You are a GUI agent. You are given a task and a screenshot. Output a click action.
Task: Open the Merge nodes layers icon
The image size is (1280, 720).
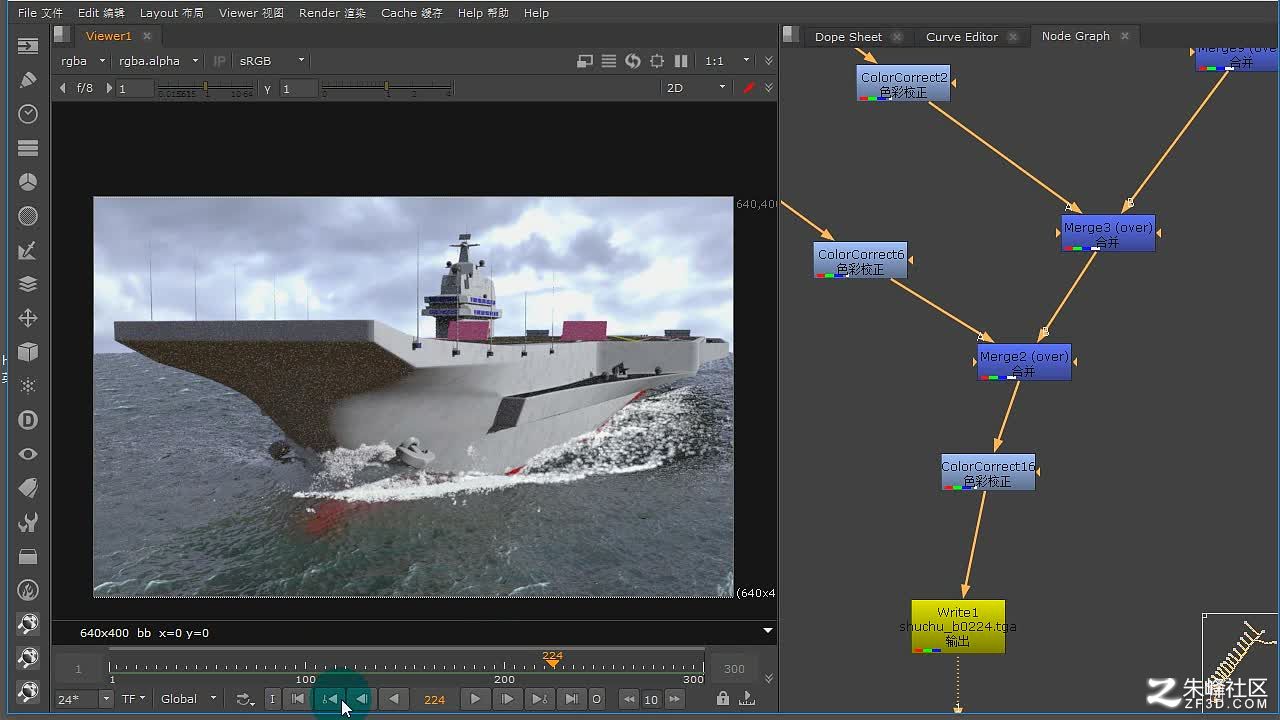coord(28,284)
